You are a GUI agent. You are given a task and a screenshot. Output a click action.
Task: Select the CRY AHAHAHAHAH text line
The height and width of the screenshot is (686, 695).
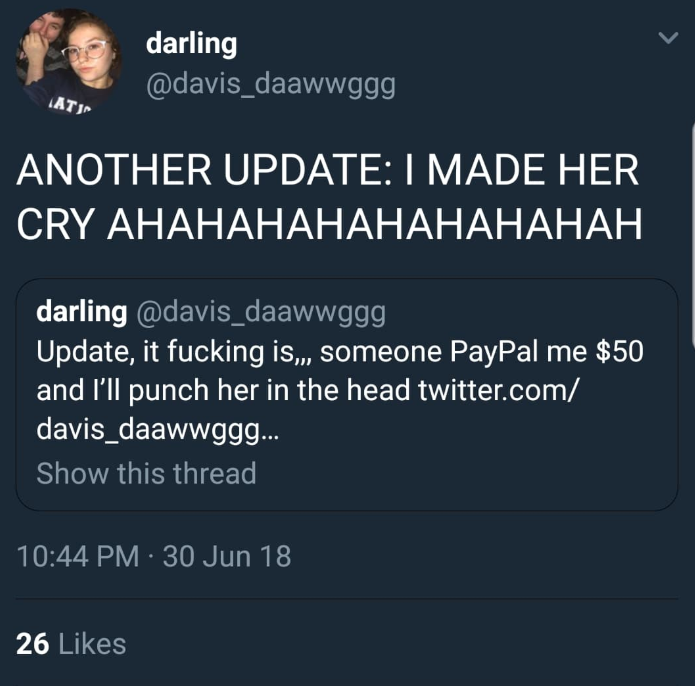click(329, 224)
